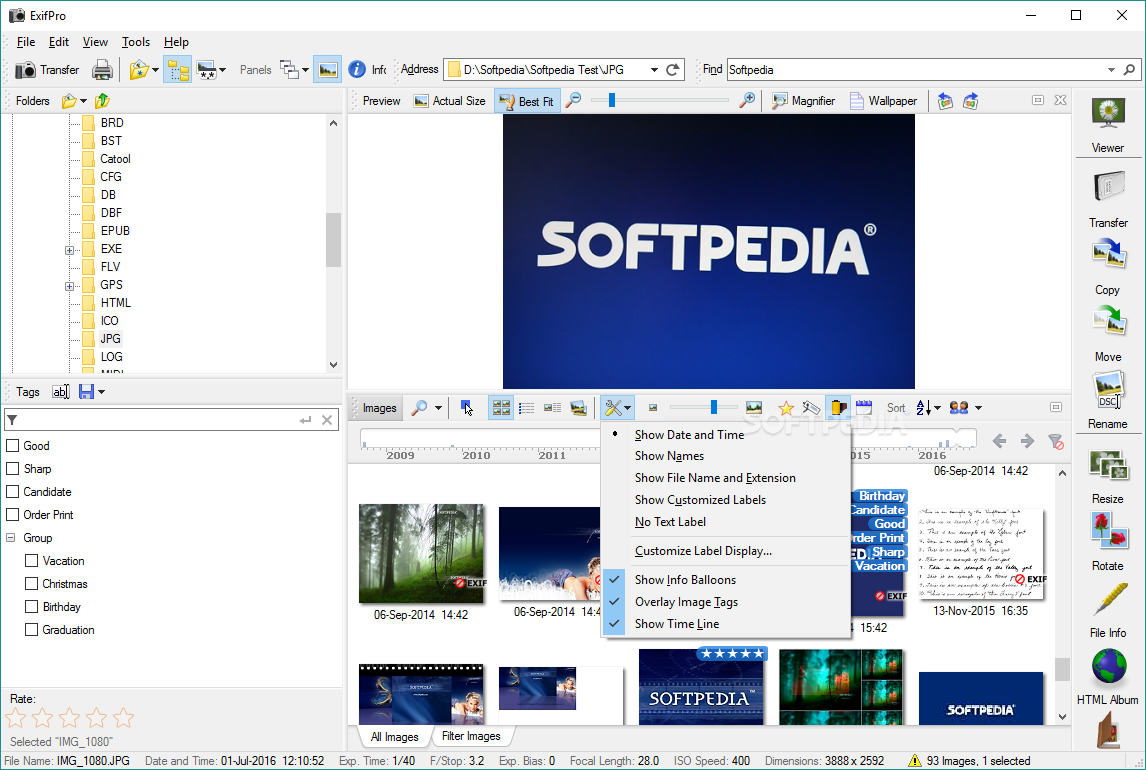Open the Tools menu
The width and height of the screenshot is (1146, 770).
pos(135,42)
